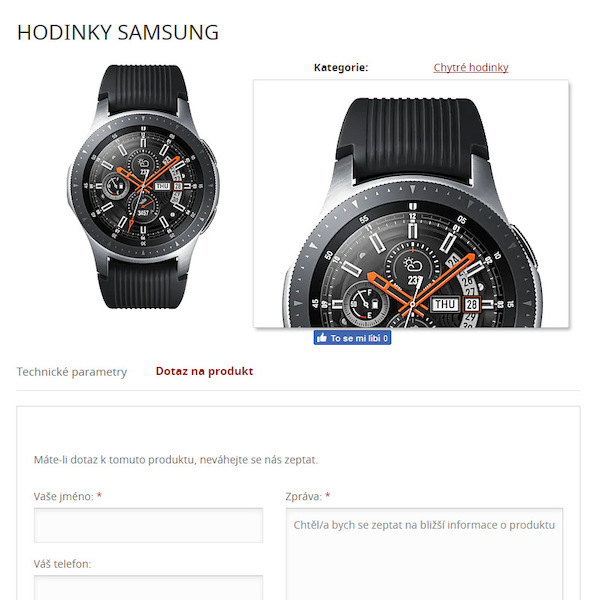Viewport: 600px width, 600px height.
Task: Switch to the Technické parametry tab
Action: click(x=72, y=372)
